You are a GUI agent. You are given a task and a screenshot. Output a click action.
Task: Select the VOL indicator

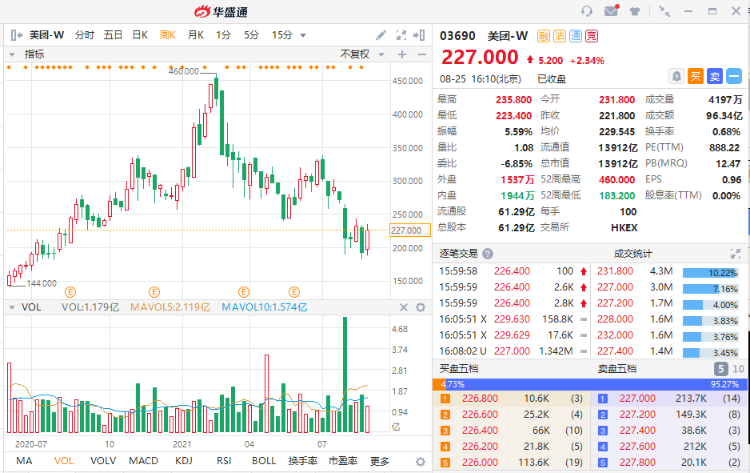point(64,461)
